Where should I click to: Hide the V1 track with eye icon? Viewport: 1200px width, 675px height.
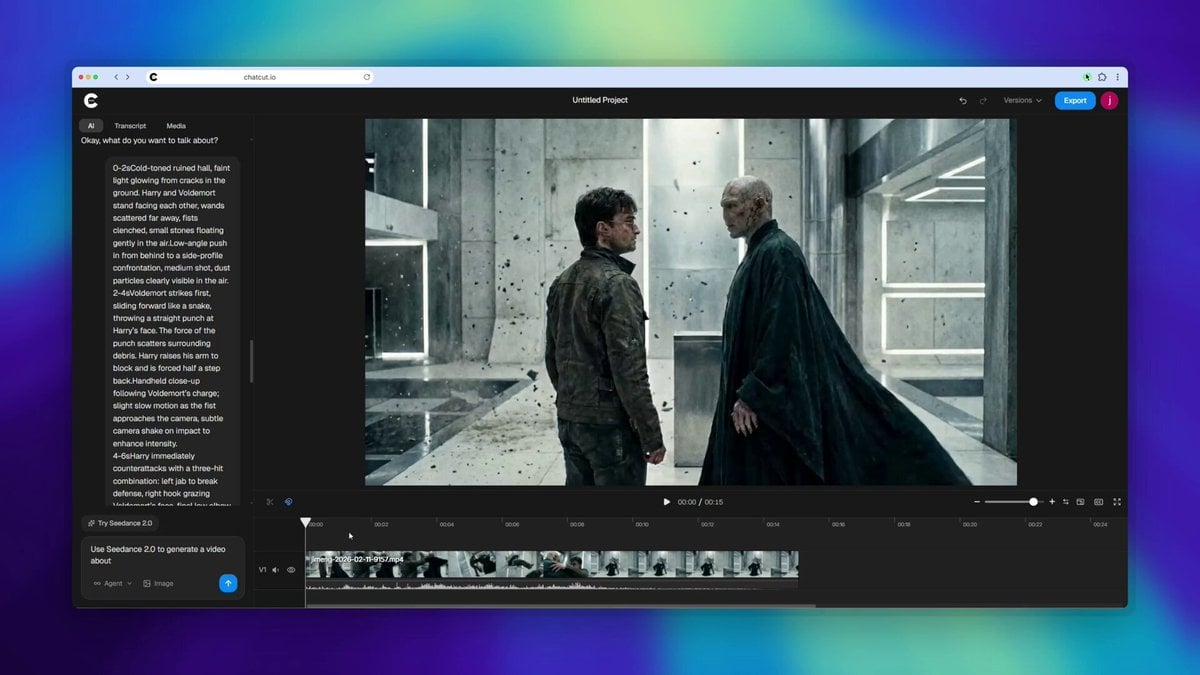click(291, 570)
